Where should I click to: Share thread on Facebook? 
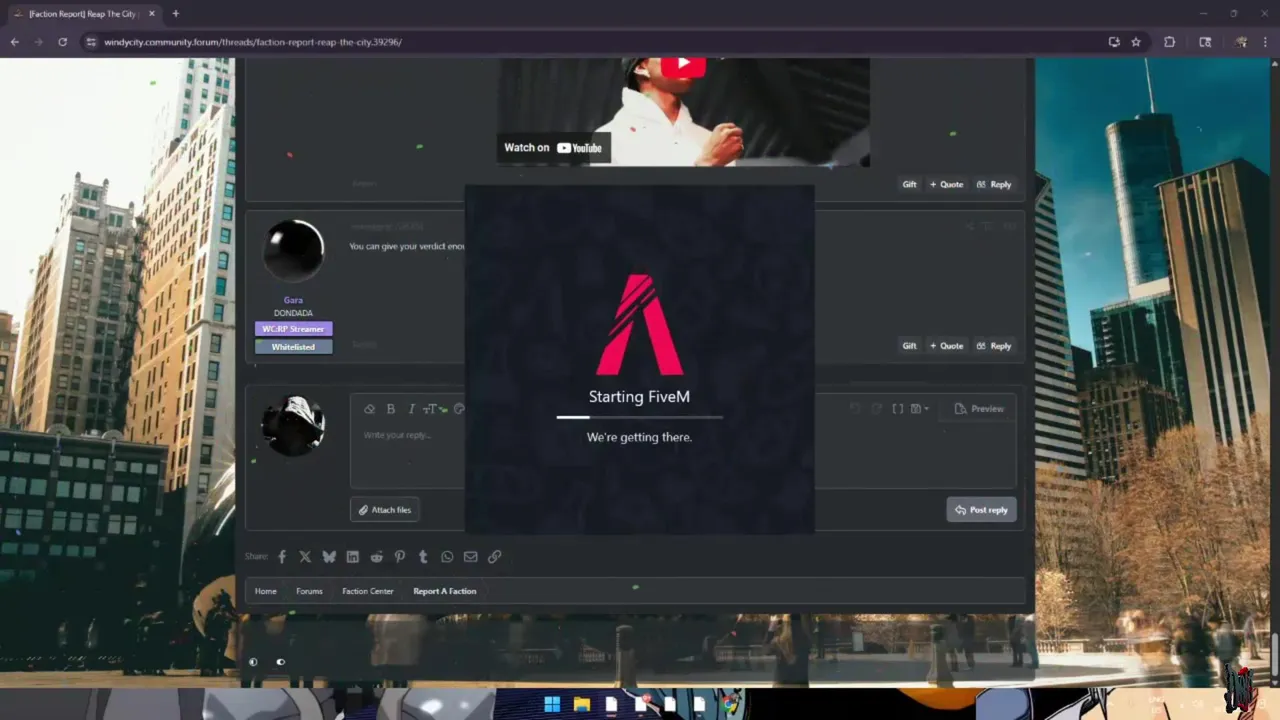[282, 557]
